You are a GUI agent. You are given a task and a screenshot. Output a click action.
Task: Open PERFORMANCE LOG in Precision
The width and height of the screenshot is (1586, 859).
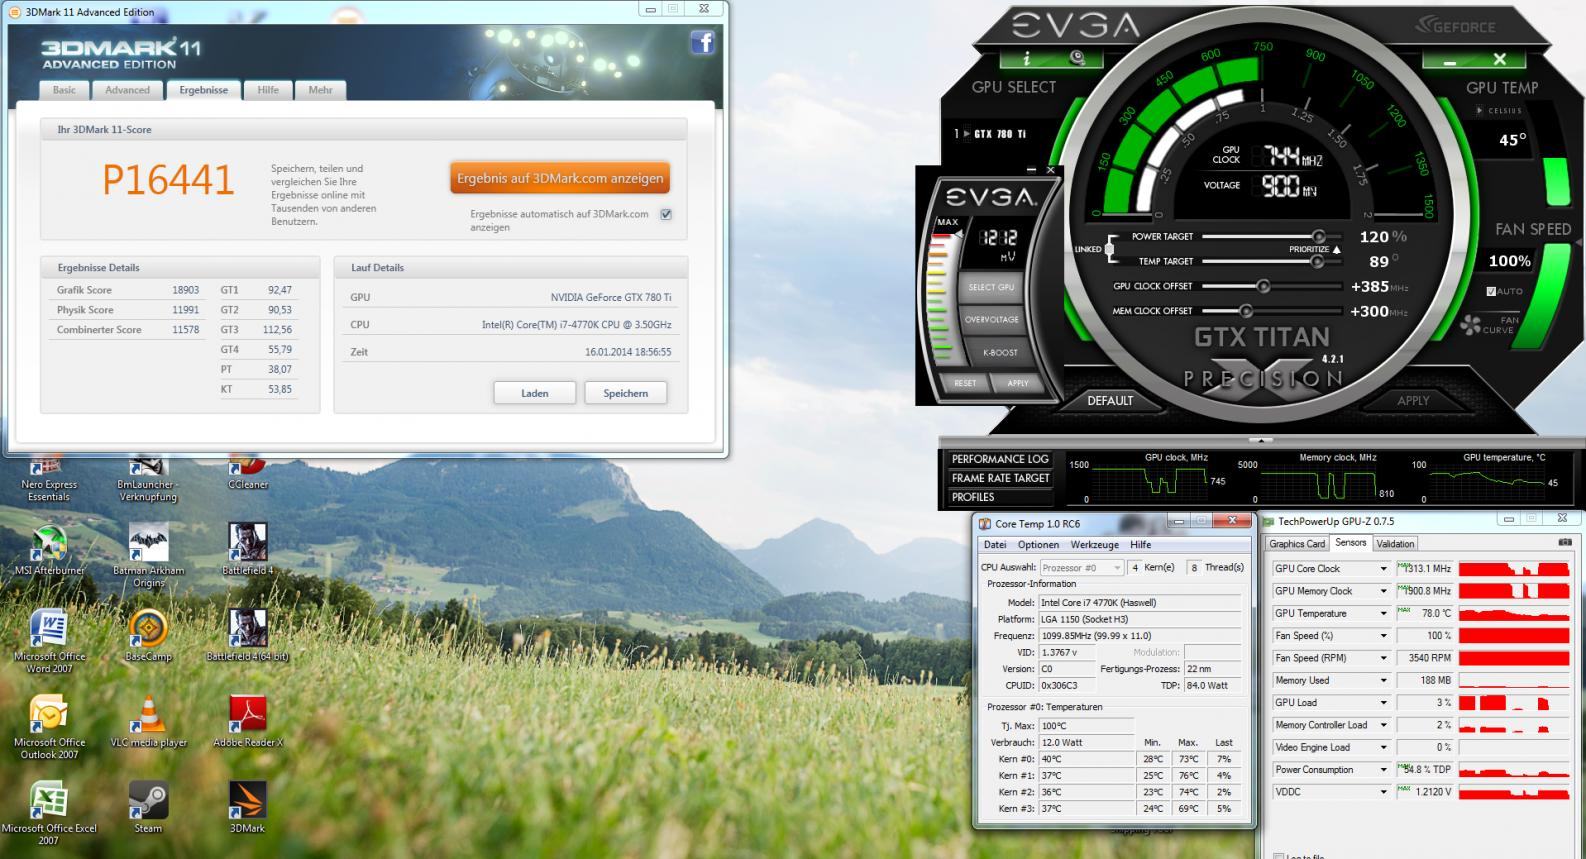point(1000,459)
